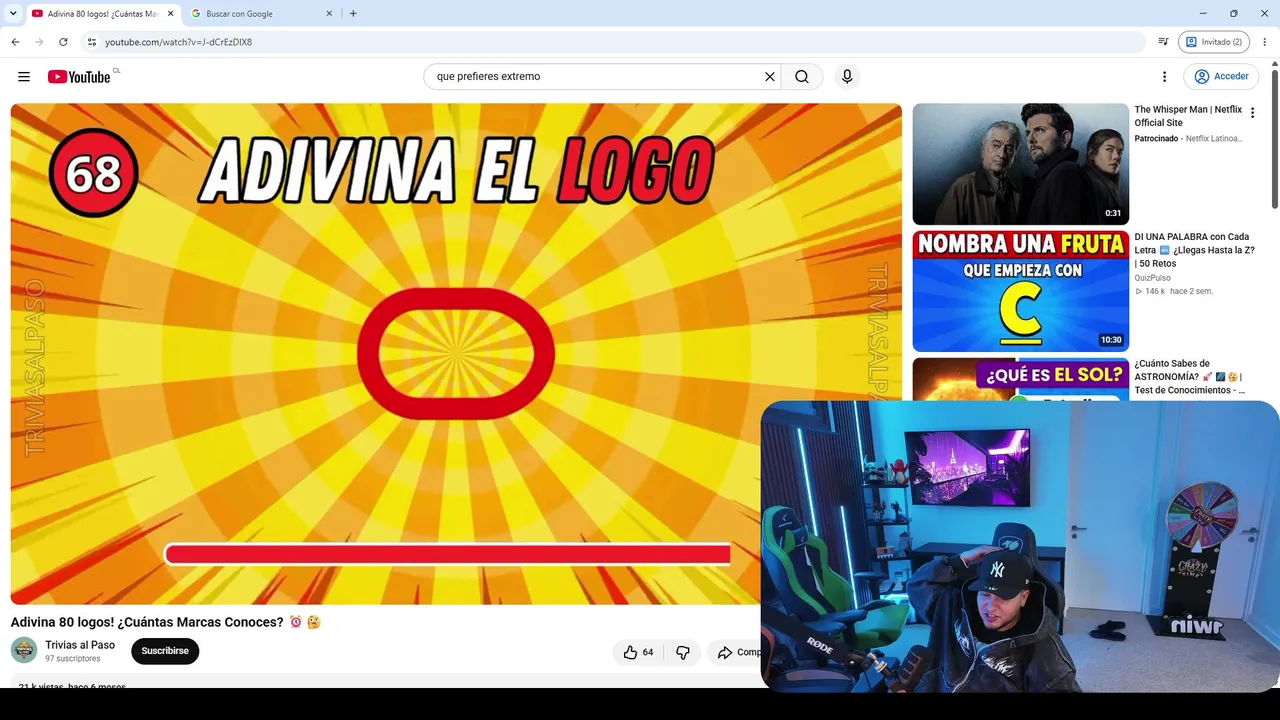Open The Whisper Man Netflix title link
1280x720 pixels.
tap(1188, 116)
